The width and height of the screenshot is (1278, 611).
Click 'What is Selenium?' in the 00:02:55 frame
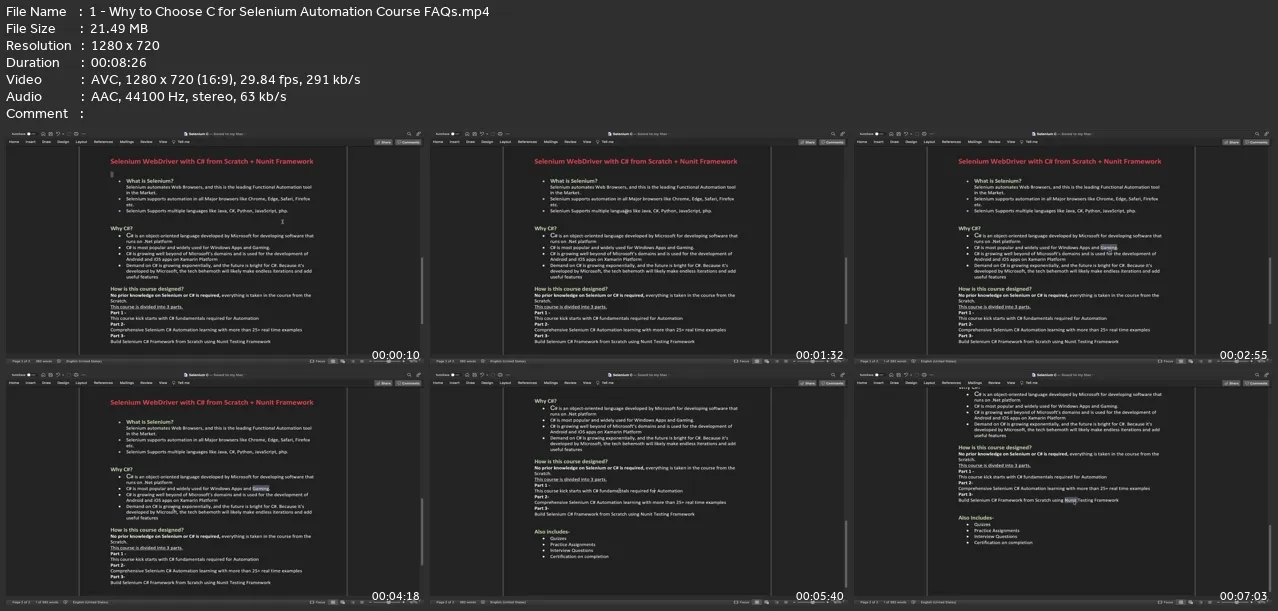(x=998, y=181)
